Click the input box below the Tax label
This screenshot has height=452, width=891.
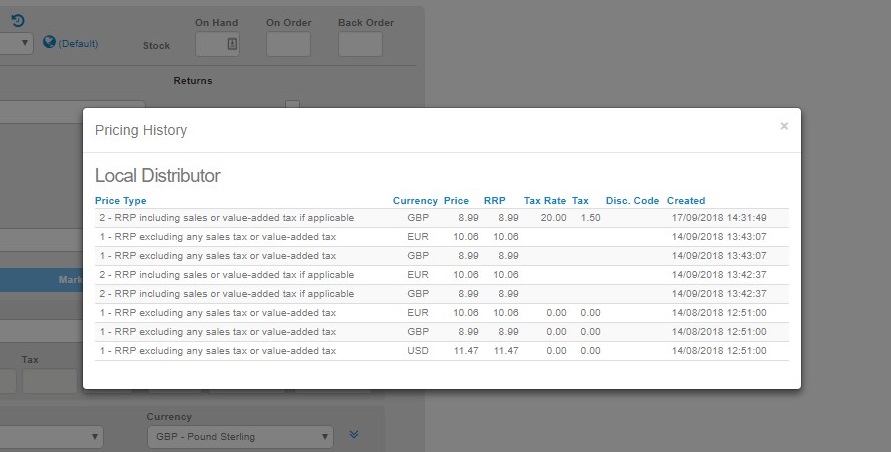pyautogui.click(x=49, y=381)
